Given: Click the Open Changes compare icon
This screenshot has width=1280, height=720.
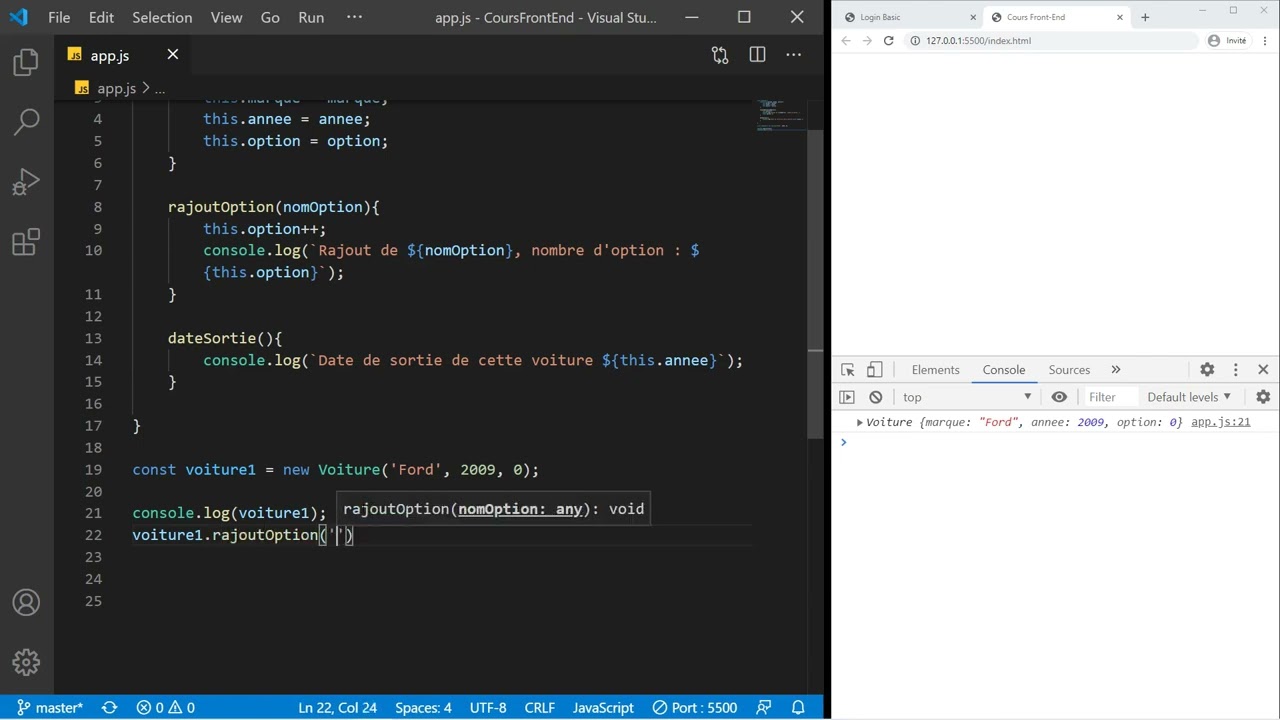Looking at the screenshot, I should [720, 55].
